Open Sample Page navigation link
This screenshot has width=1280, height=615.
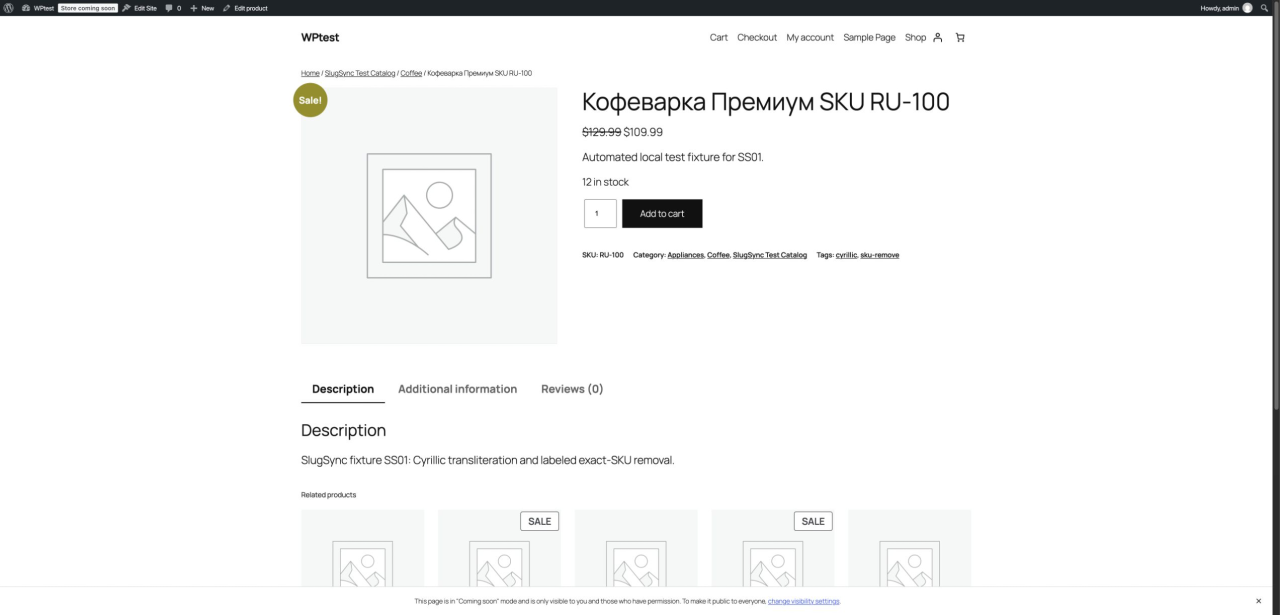click(x=869, y=37)
